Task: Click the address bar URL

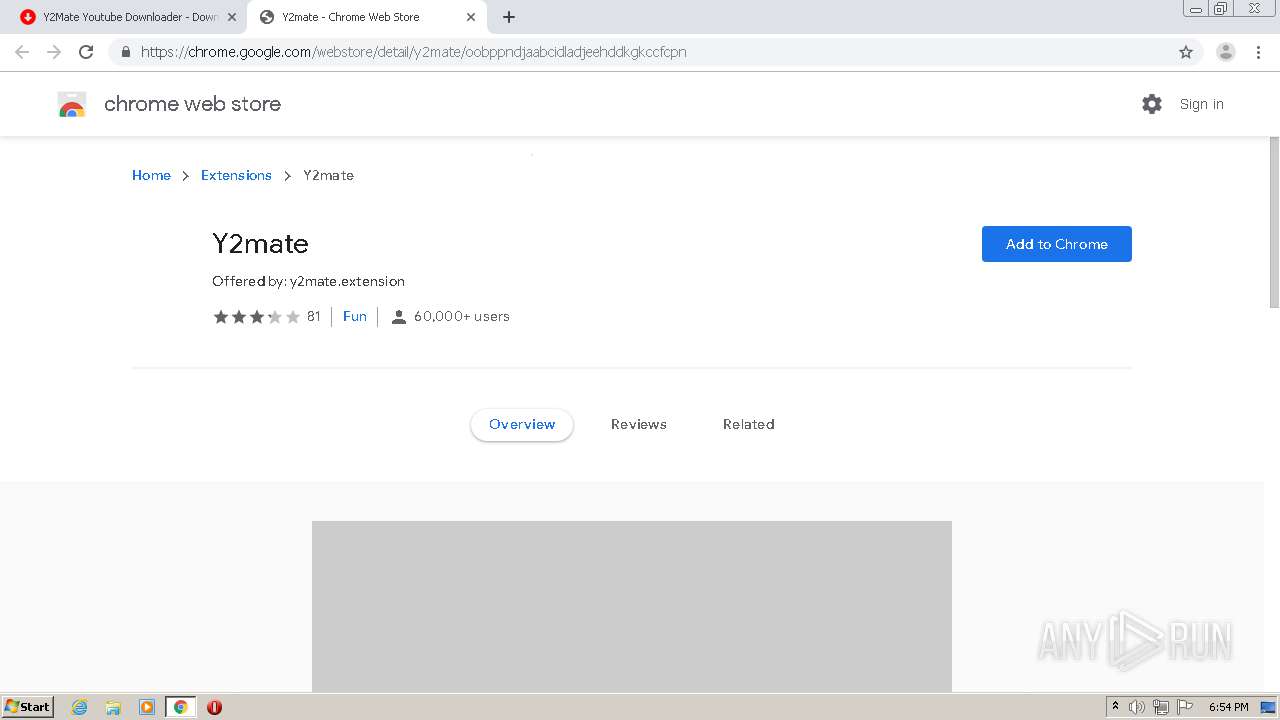Action: click(x=414, y=52)
